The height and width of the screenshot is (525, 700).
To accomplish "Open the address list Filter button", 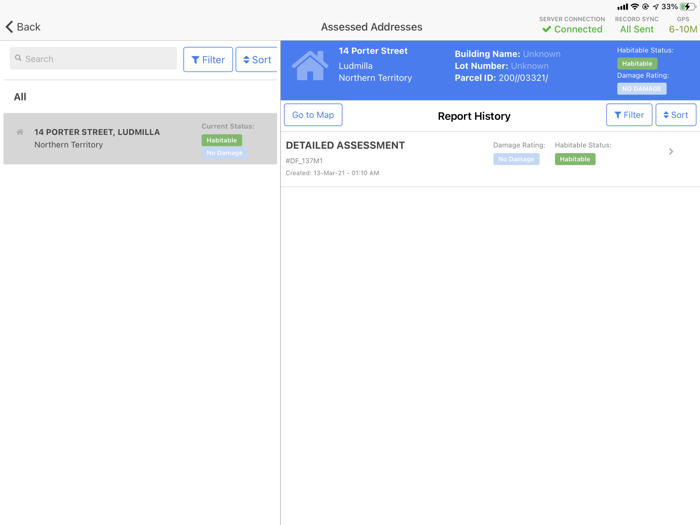I will [208, 59].
